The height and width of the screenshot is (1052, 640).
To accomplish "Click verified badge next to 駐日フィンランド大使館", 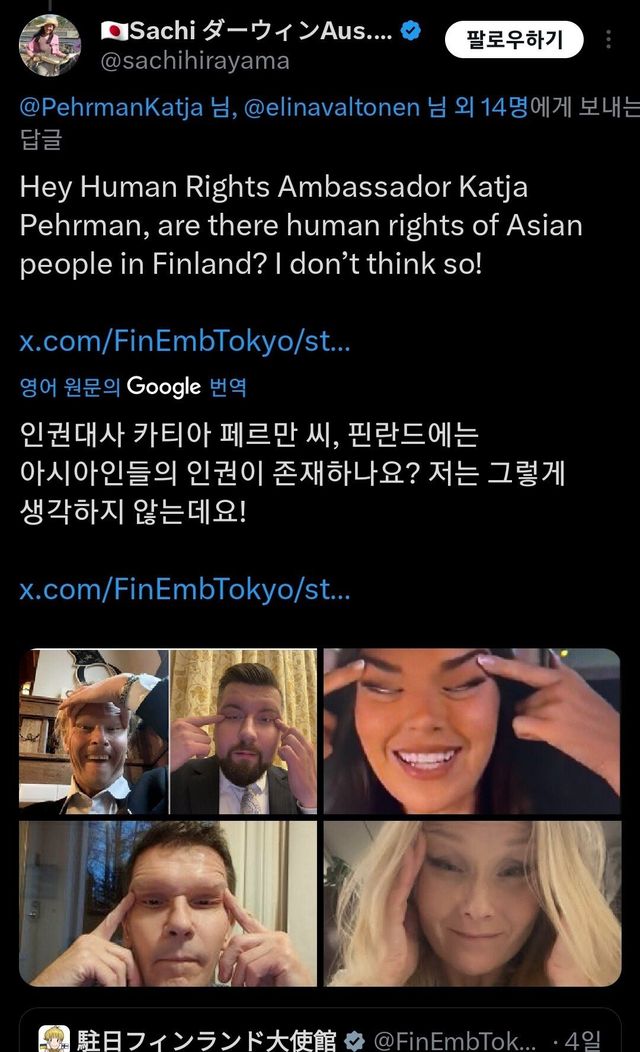I will coord(354,1041).
